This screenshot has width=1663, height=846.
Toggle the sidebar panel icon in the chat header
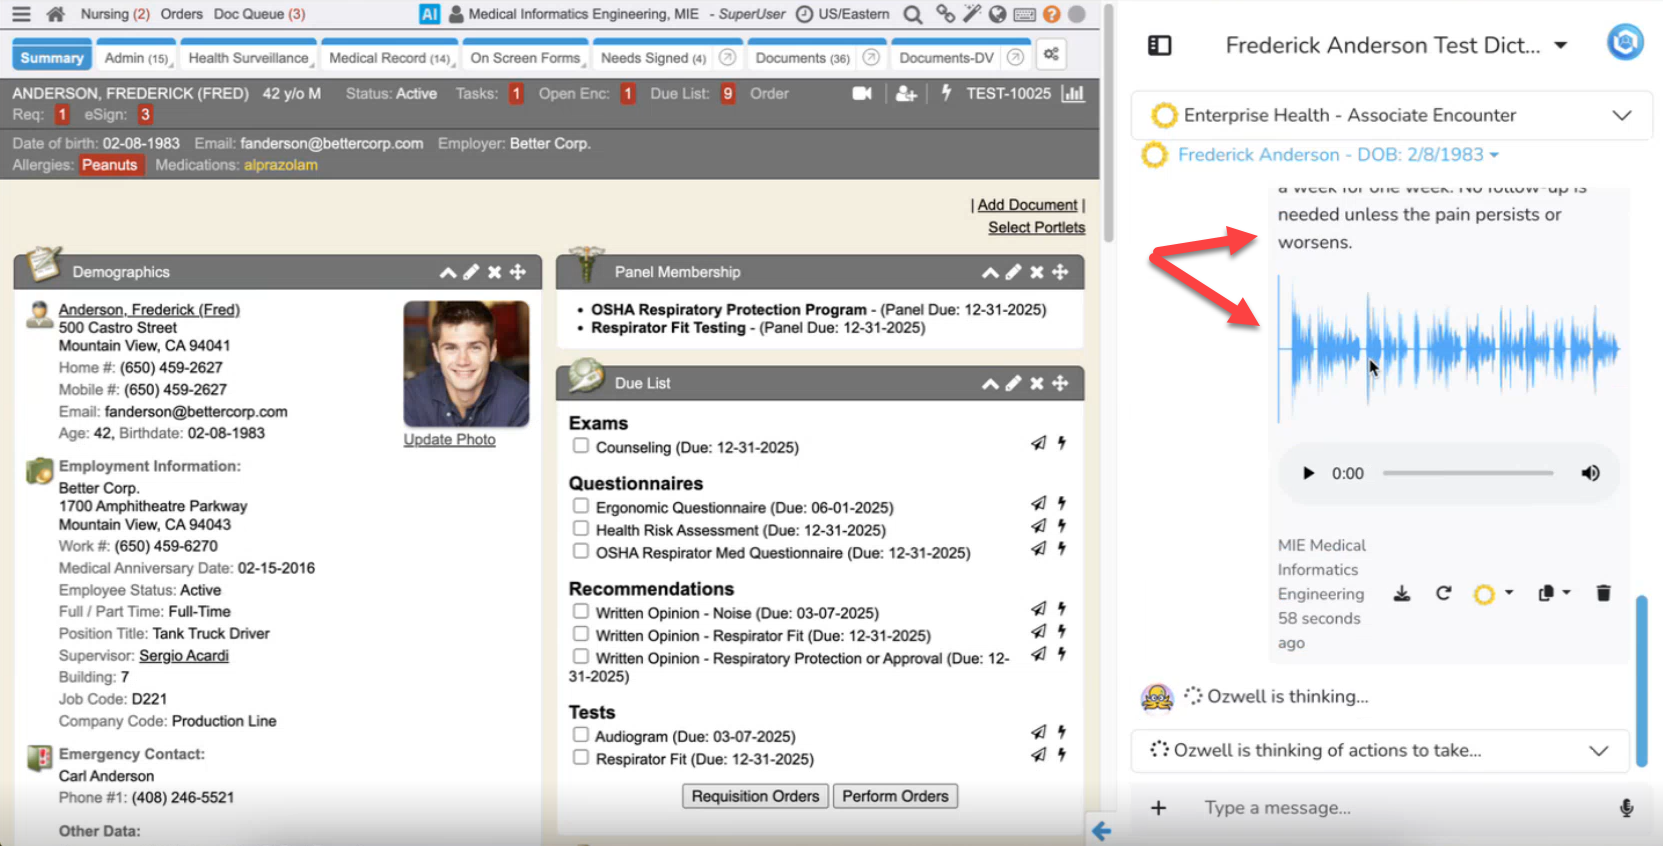(x=1159, y=46)
